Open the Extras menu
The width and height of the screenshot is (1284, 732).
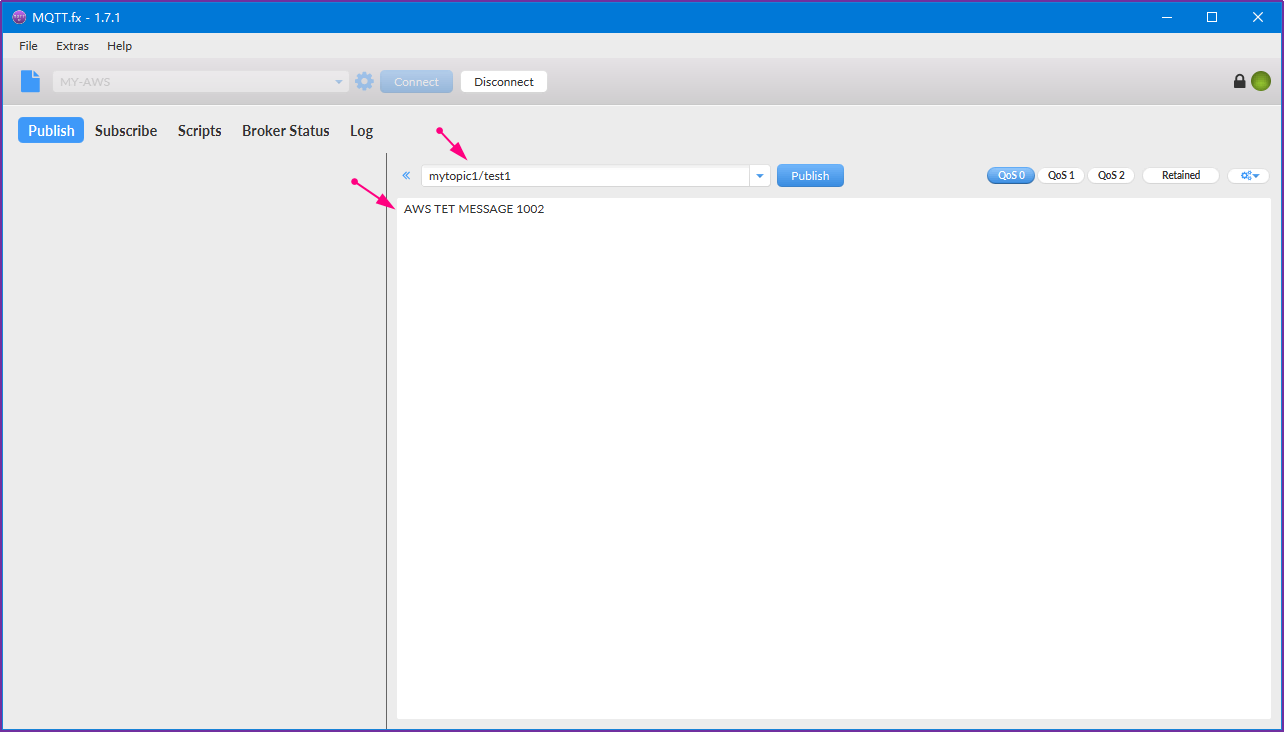tap(72, 46)
